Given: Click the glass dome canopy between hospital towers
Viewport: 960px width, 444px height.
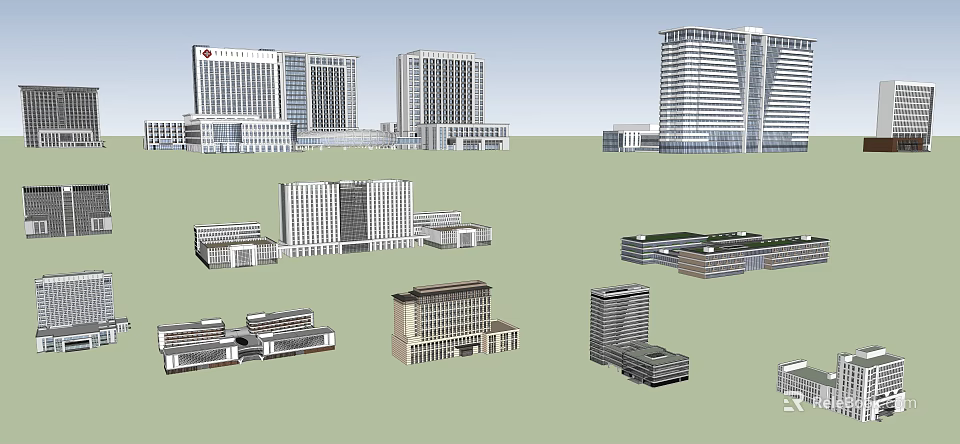Looking at the screenshot, I should point(347,139).
